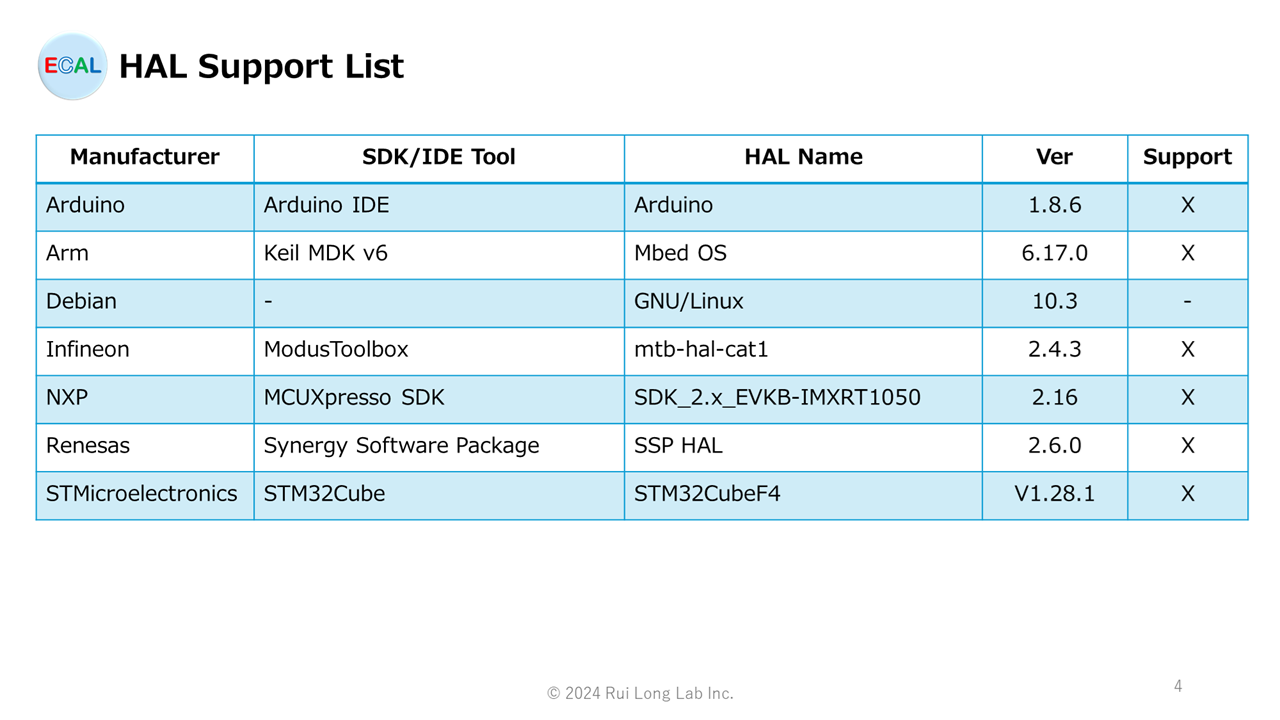The width and height of the screenshot is (1280, 720).
Task: Click the 'STMicroelectronics' cell
Action: pyautogui.click(x=145, y=494)
